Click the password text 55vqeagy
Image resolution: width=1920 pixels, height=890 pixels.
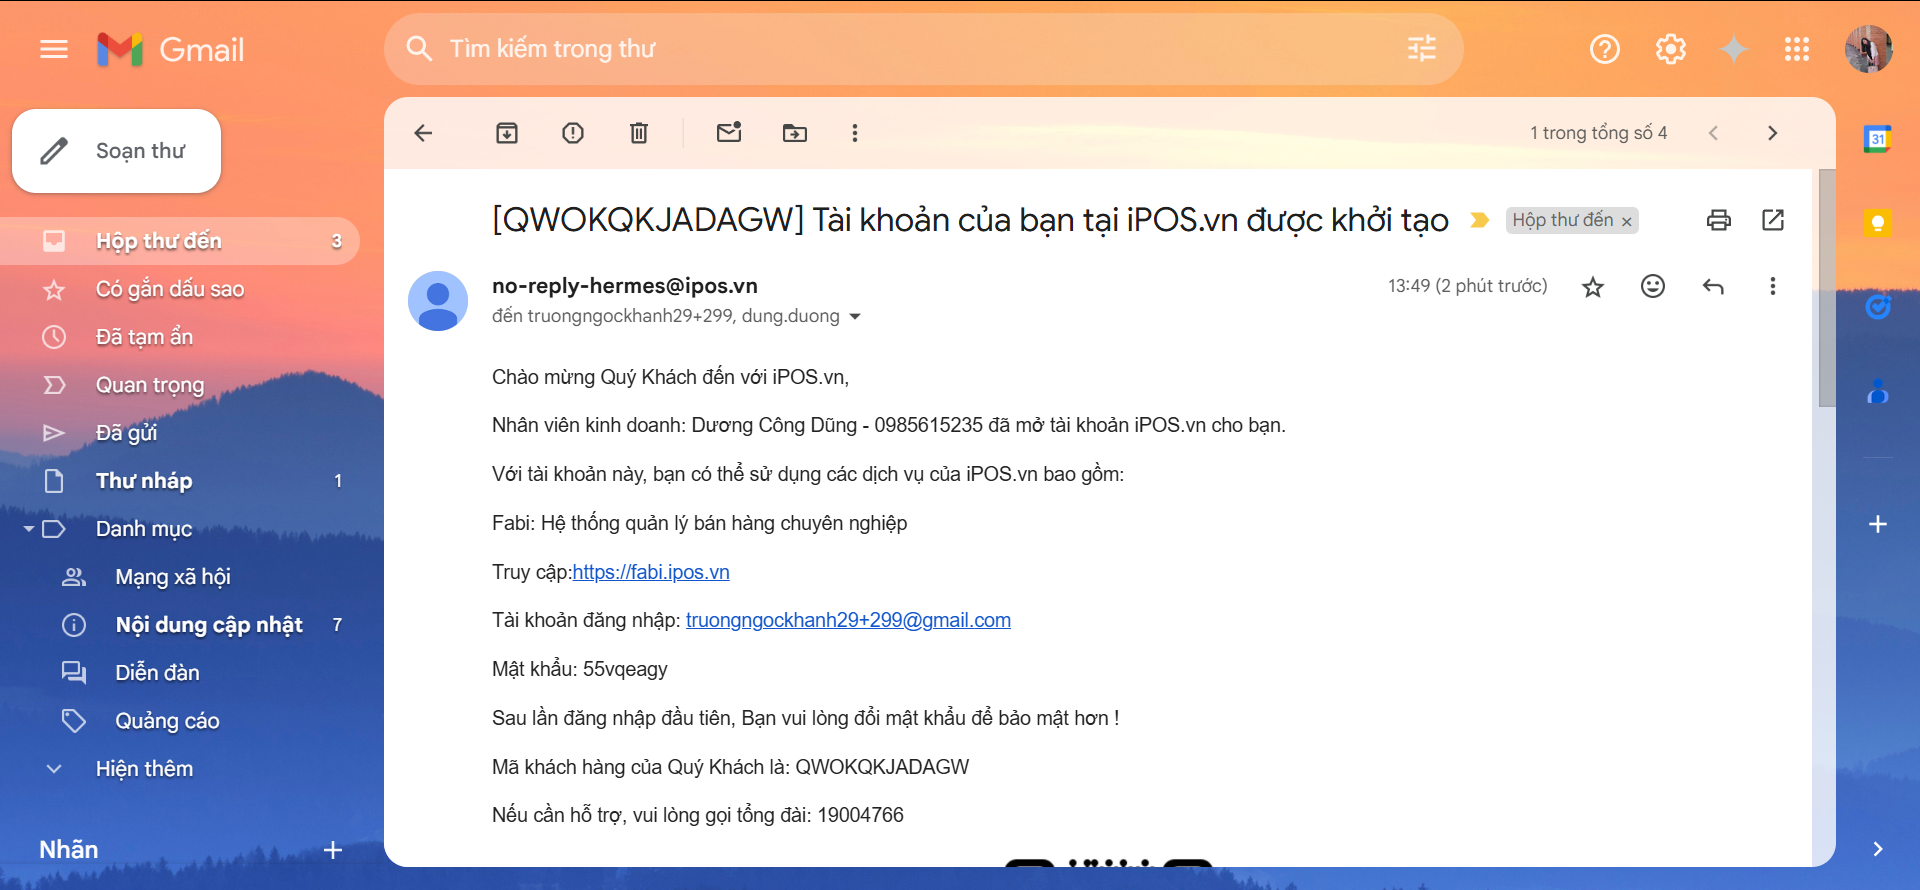point(625,669)
